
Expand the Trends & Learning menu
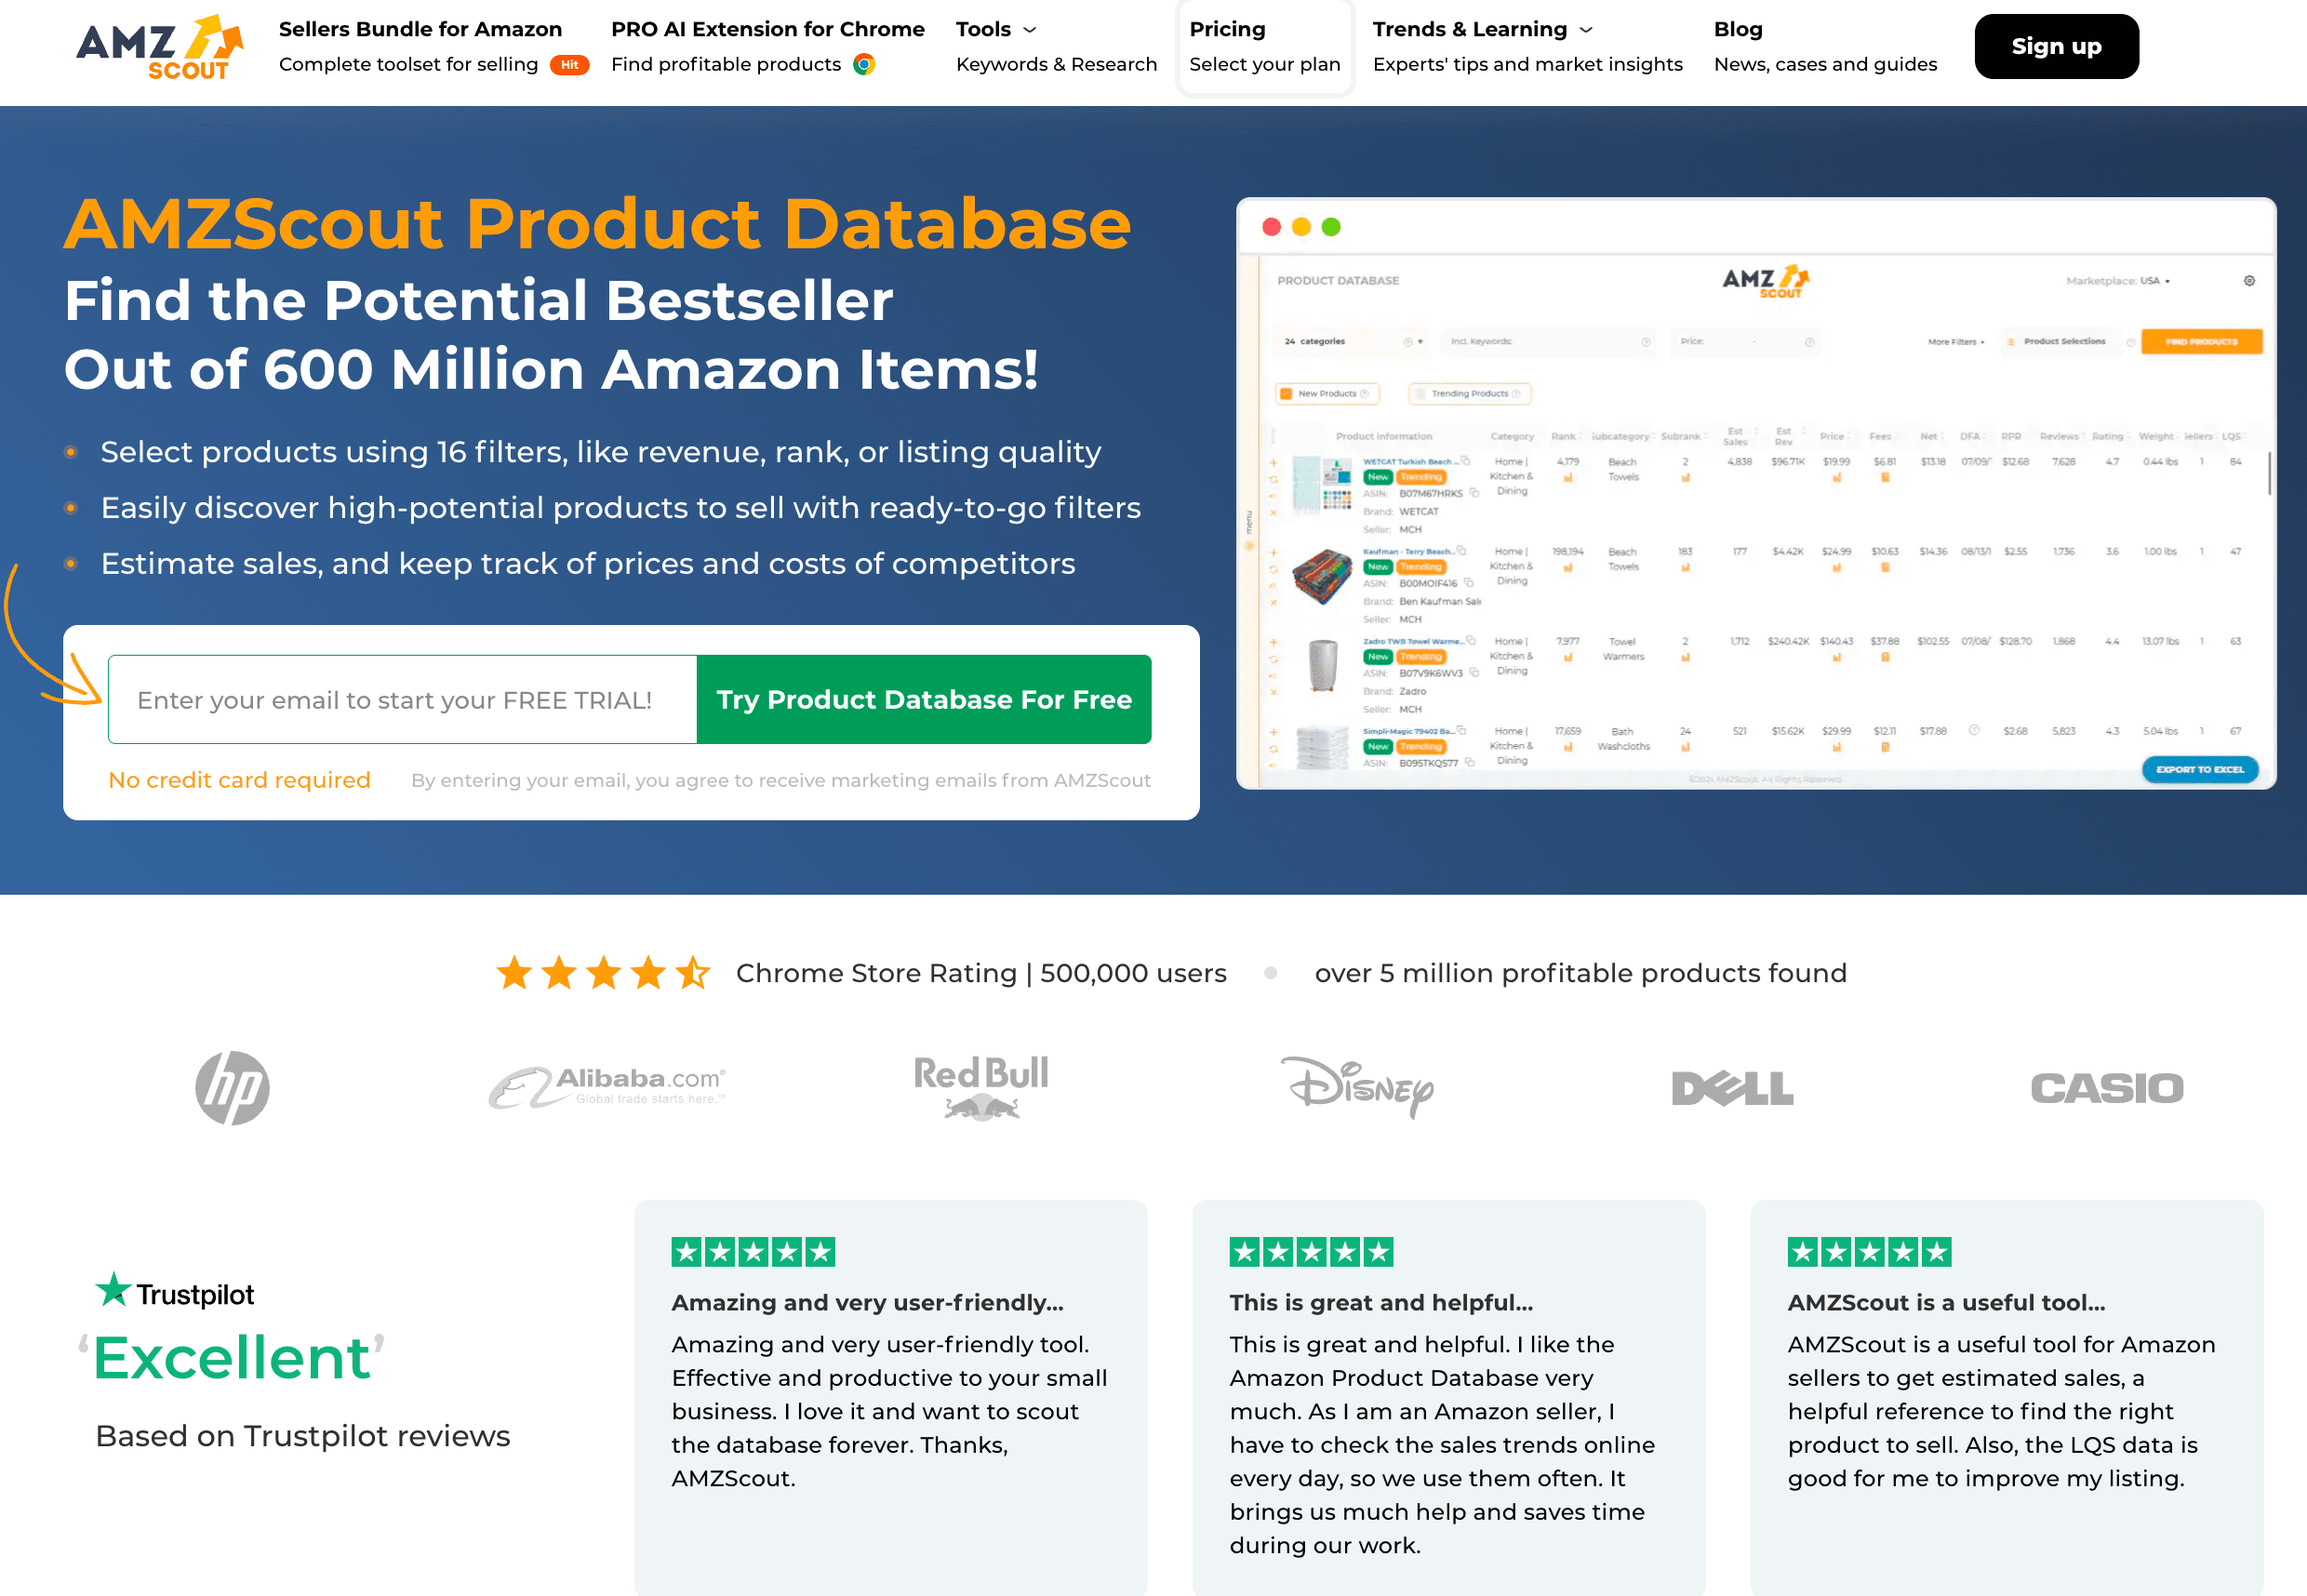[1482, 29]
